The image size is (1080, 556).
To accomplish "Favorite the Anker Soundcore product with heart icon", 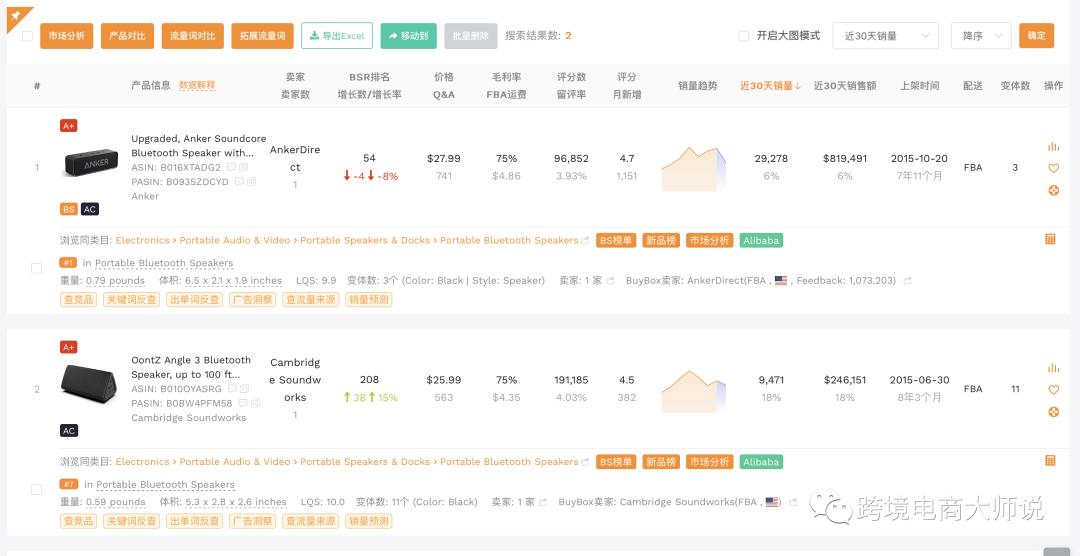I will tap(1053, 168).
